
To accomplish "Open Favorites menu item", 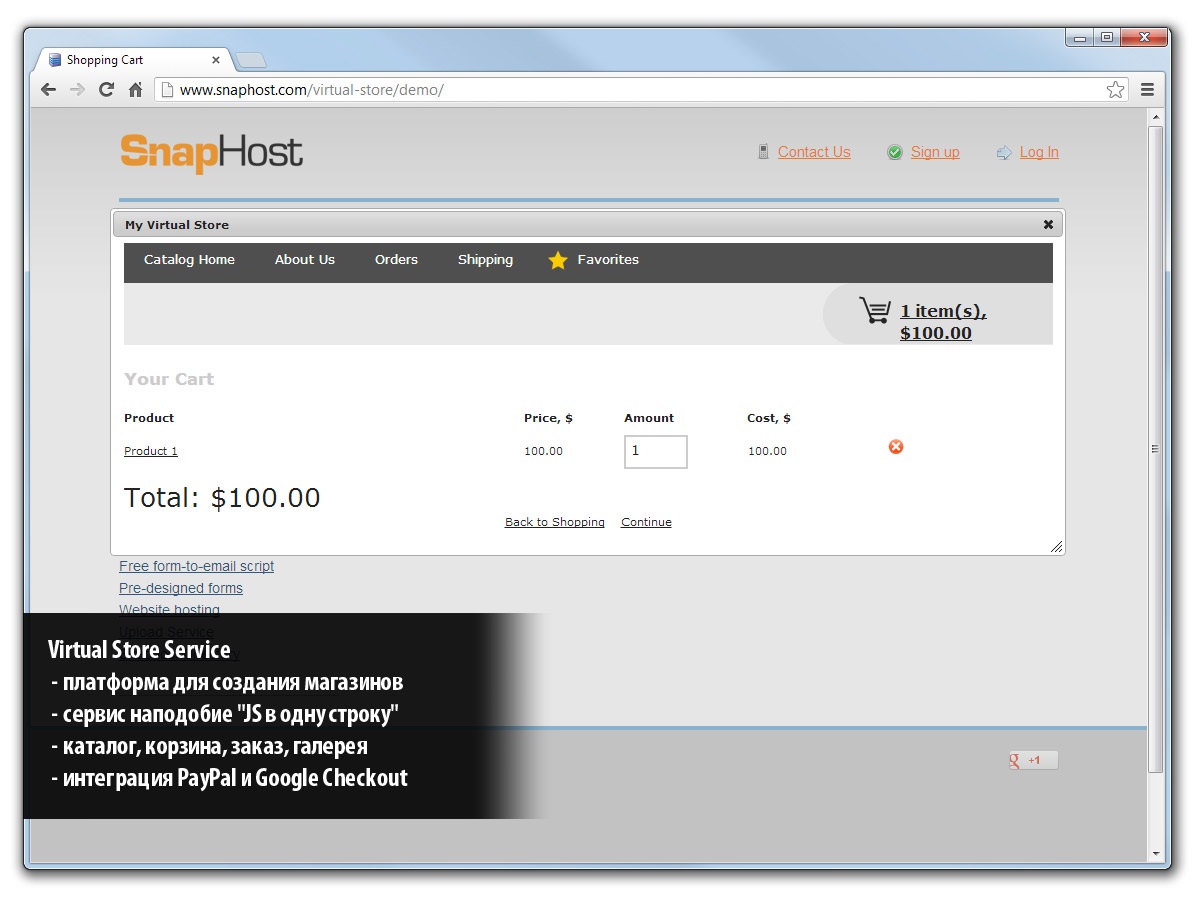I will (x=608, y=260).
